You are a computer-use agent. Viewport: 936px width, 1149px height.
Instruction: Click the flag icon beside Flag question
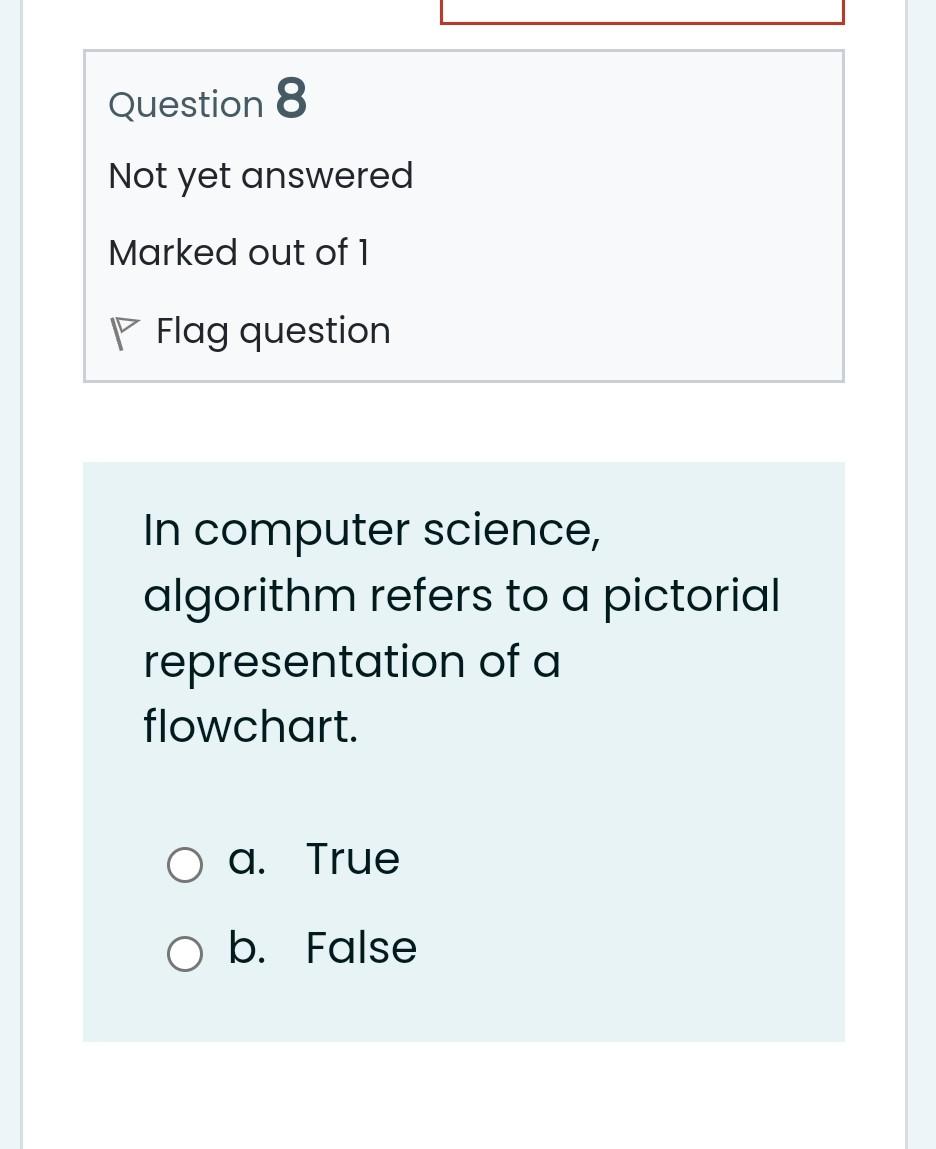click(x=124, y=332)
